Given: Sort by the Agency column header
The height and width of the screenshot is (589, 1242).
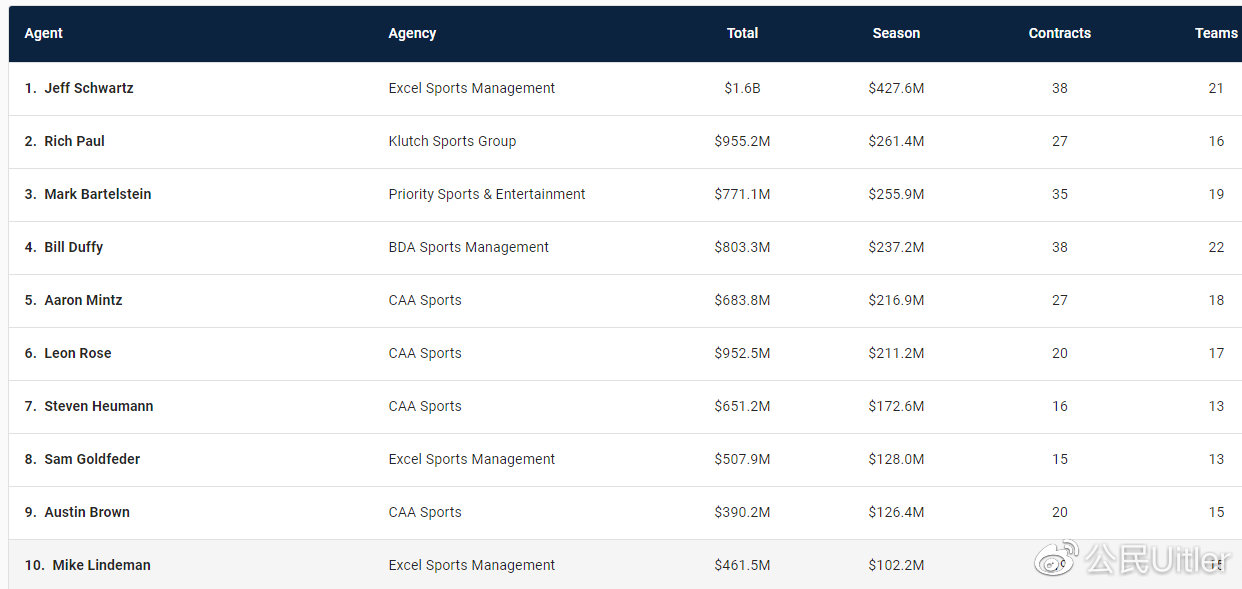Looking at the screenshot, I should tap(412, 33).
